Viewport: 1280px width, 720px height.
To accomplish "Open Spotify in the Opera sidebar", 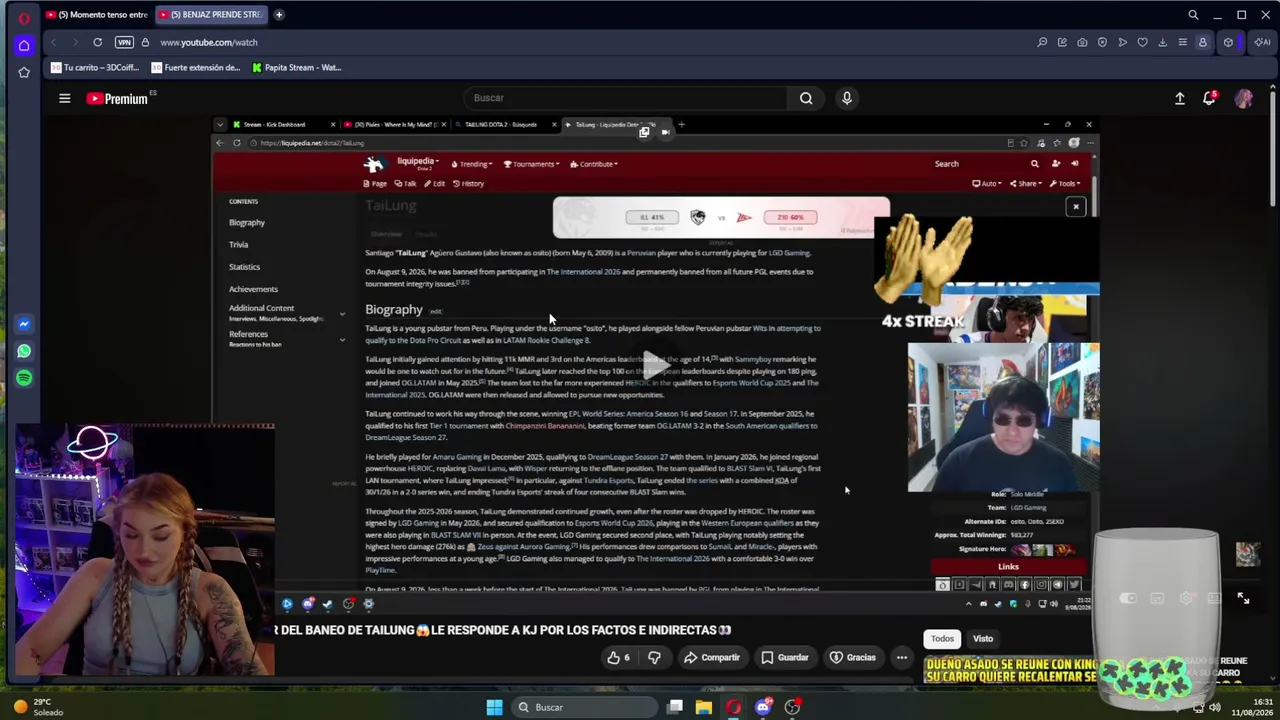I will pos(24,378).
